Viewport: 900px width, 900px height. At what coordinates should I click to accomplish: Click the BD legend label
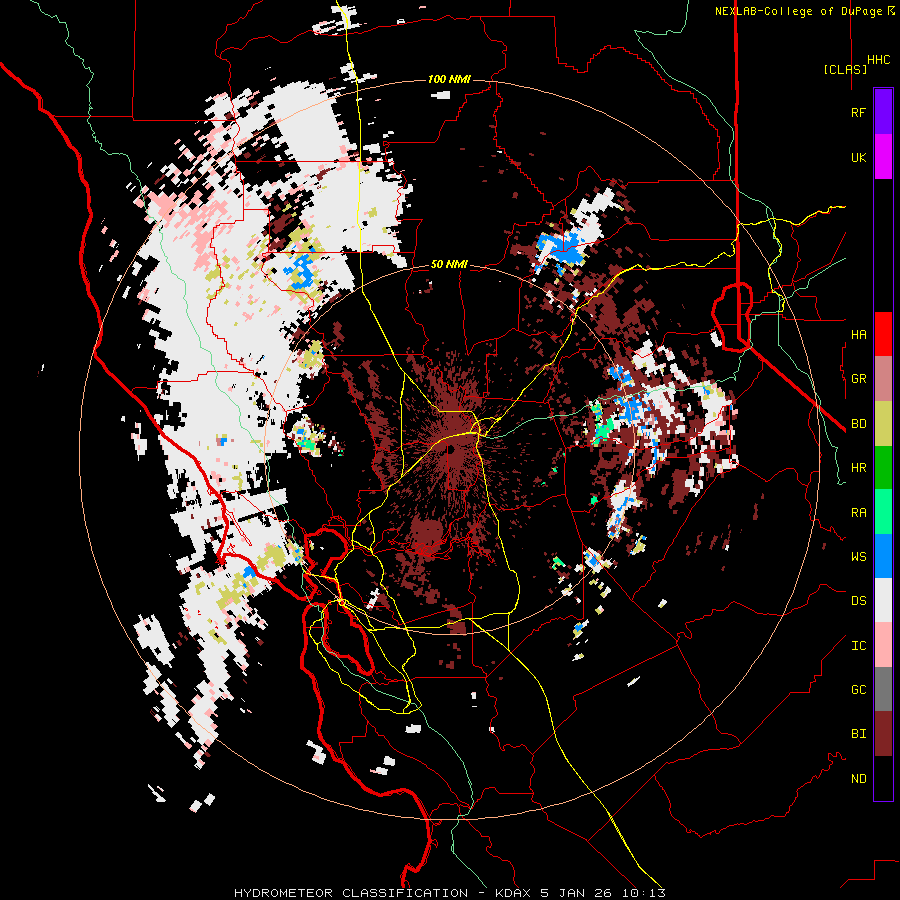(858, 424)
